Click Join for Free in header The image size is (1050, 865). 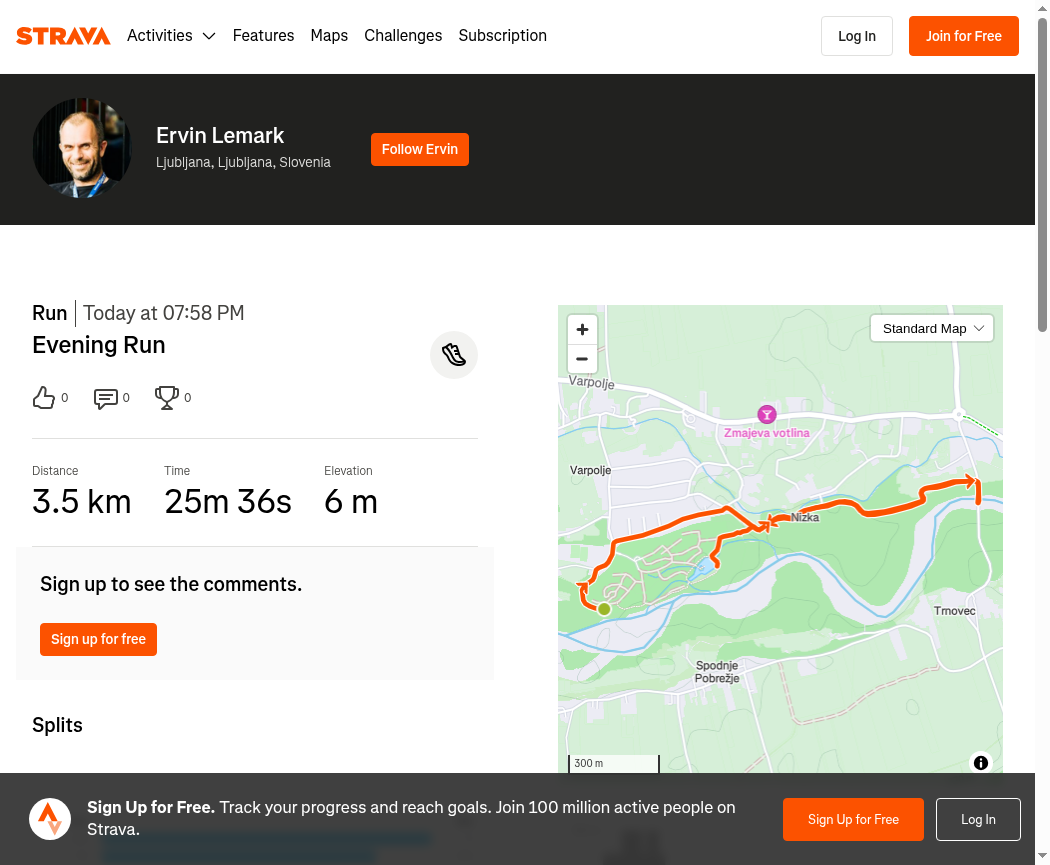[x=964, y=36]
